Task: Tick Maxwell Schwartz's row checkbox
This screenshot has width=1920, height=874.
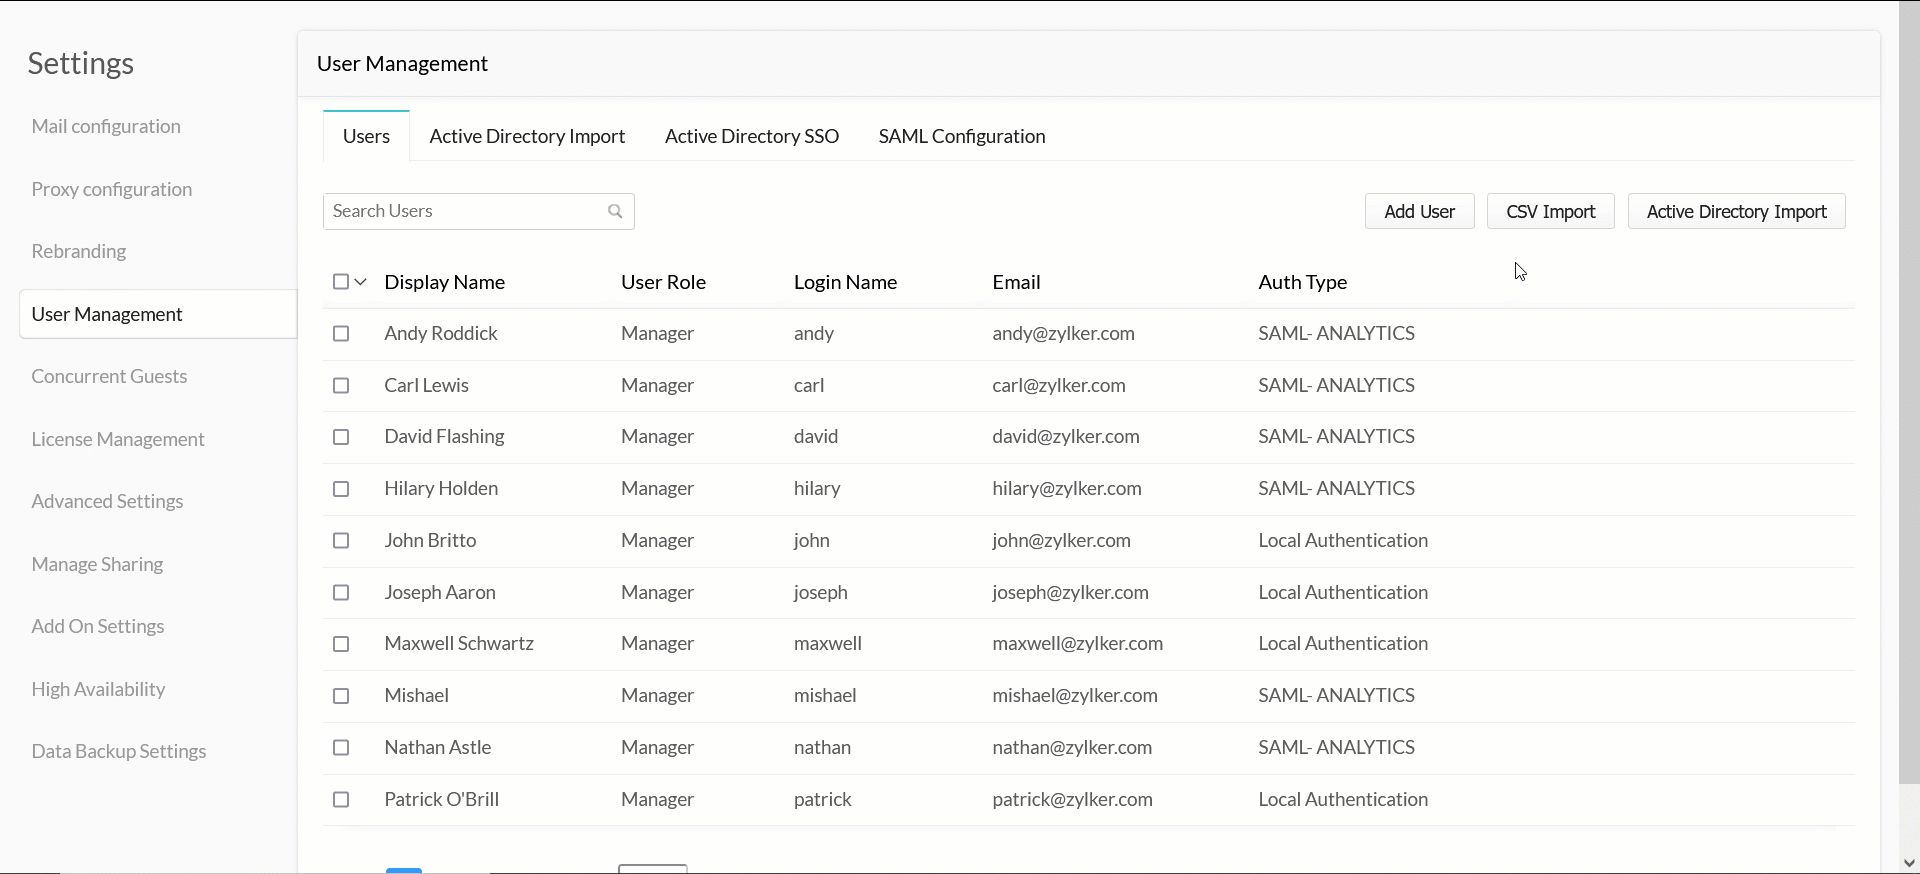Action: [x=341, y=644]
